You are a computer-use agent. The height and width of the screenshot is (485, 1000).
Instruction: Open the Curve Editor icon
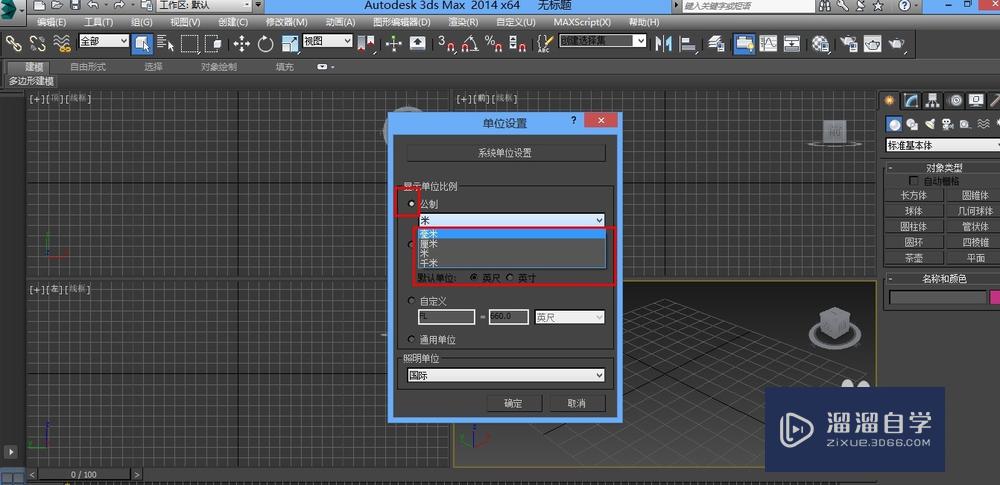(768, 43)
